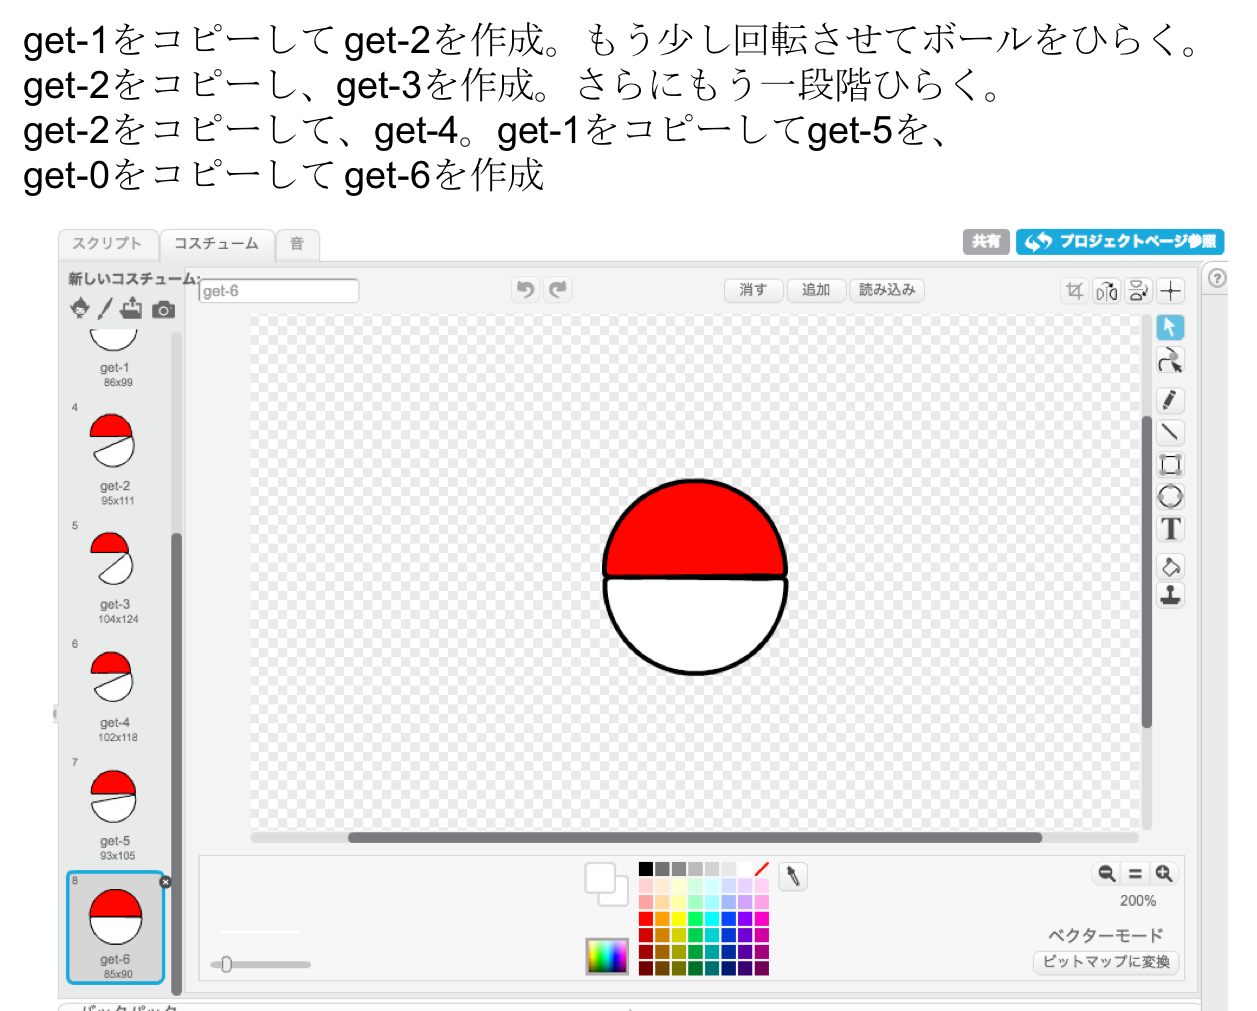This screenshot has width=1257, height=1011.
Task: Open the rainbow color picker square
Action: pos(607,956)
